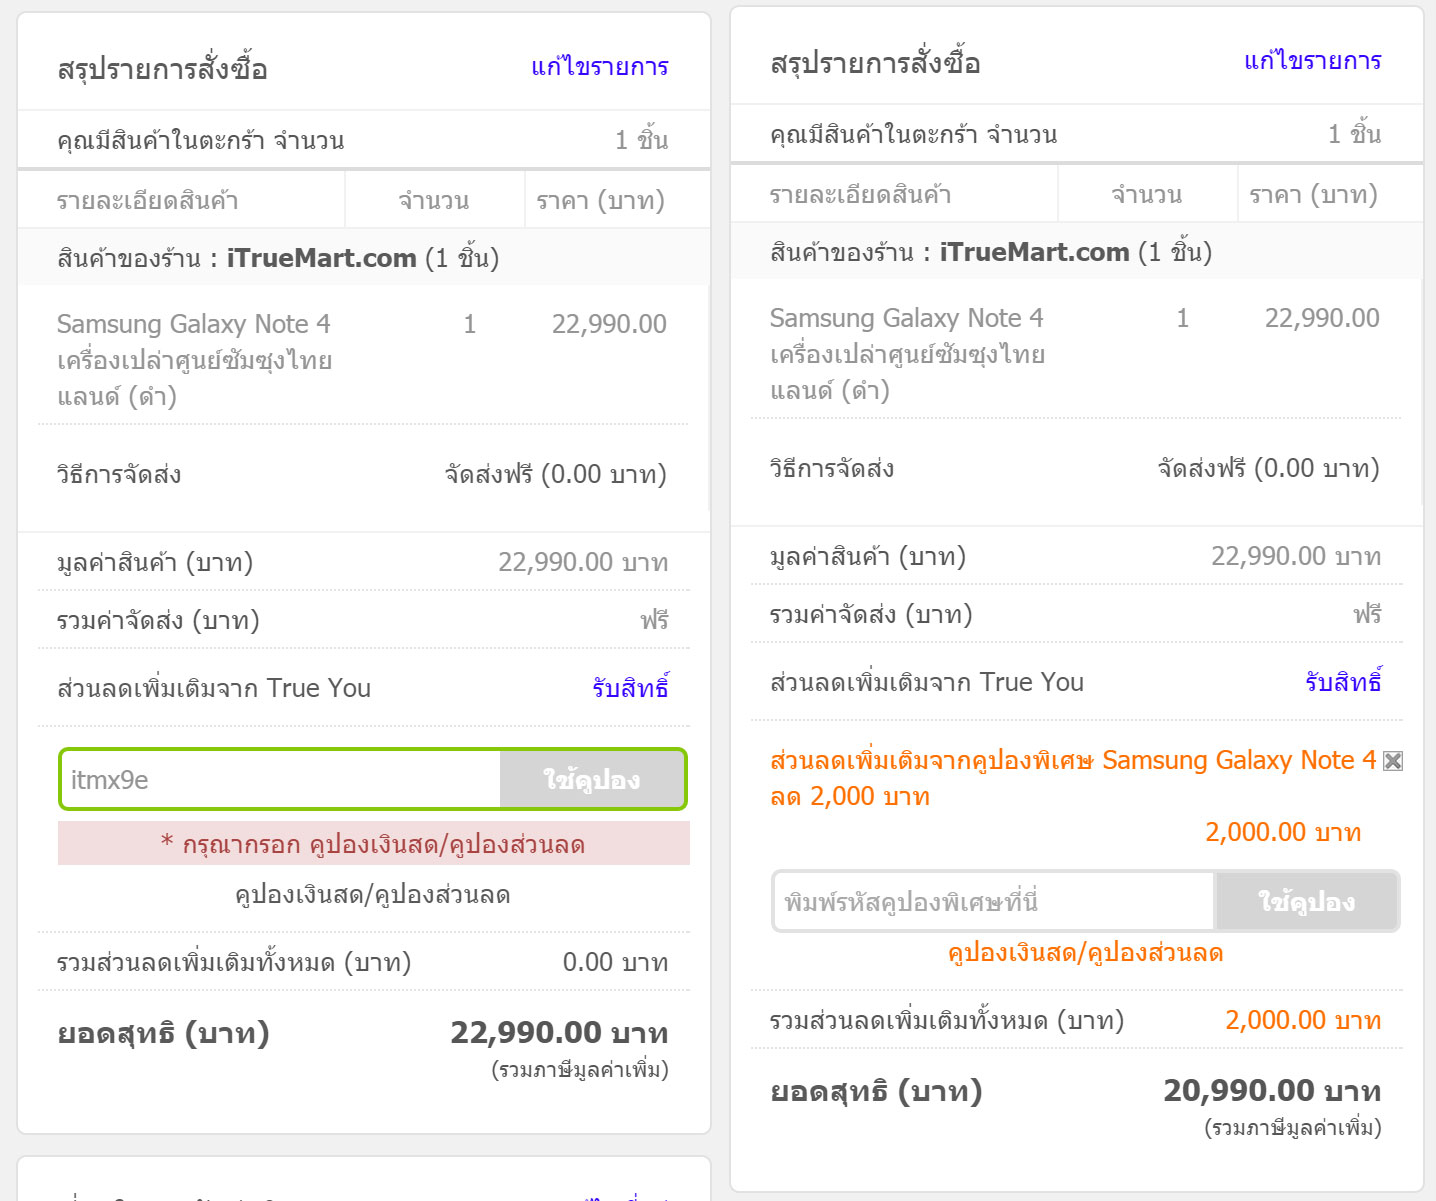The image size is (1436, 1201).
Task: Click the red coupon error message
Action: [x=373, y=844]
